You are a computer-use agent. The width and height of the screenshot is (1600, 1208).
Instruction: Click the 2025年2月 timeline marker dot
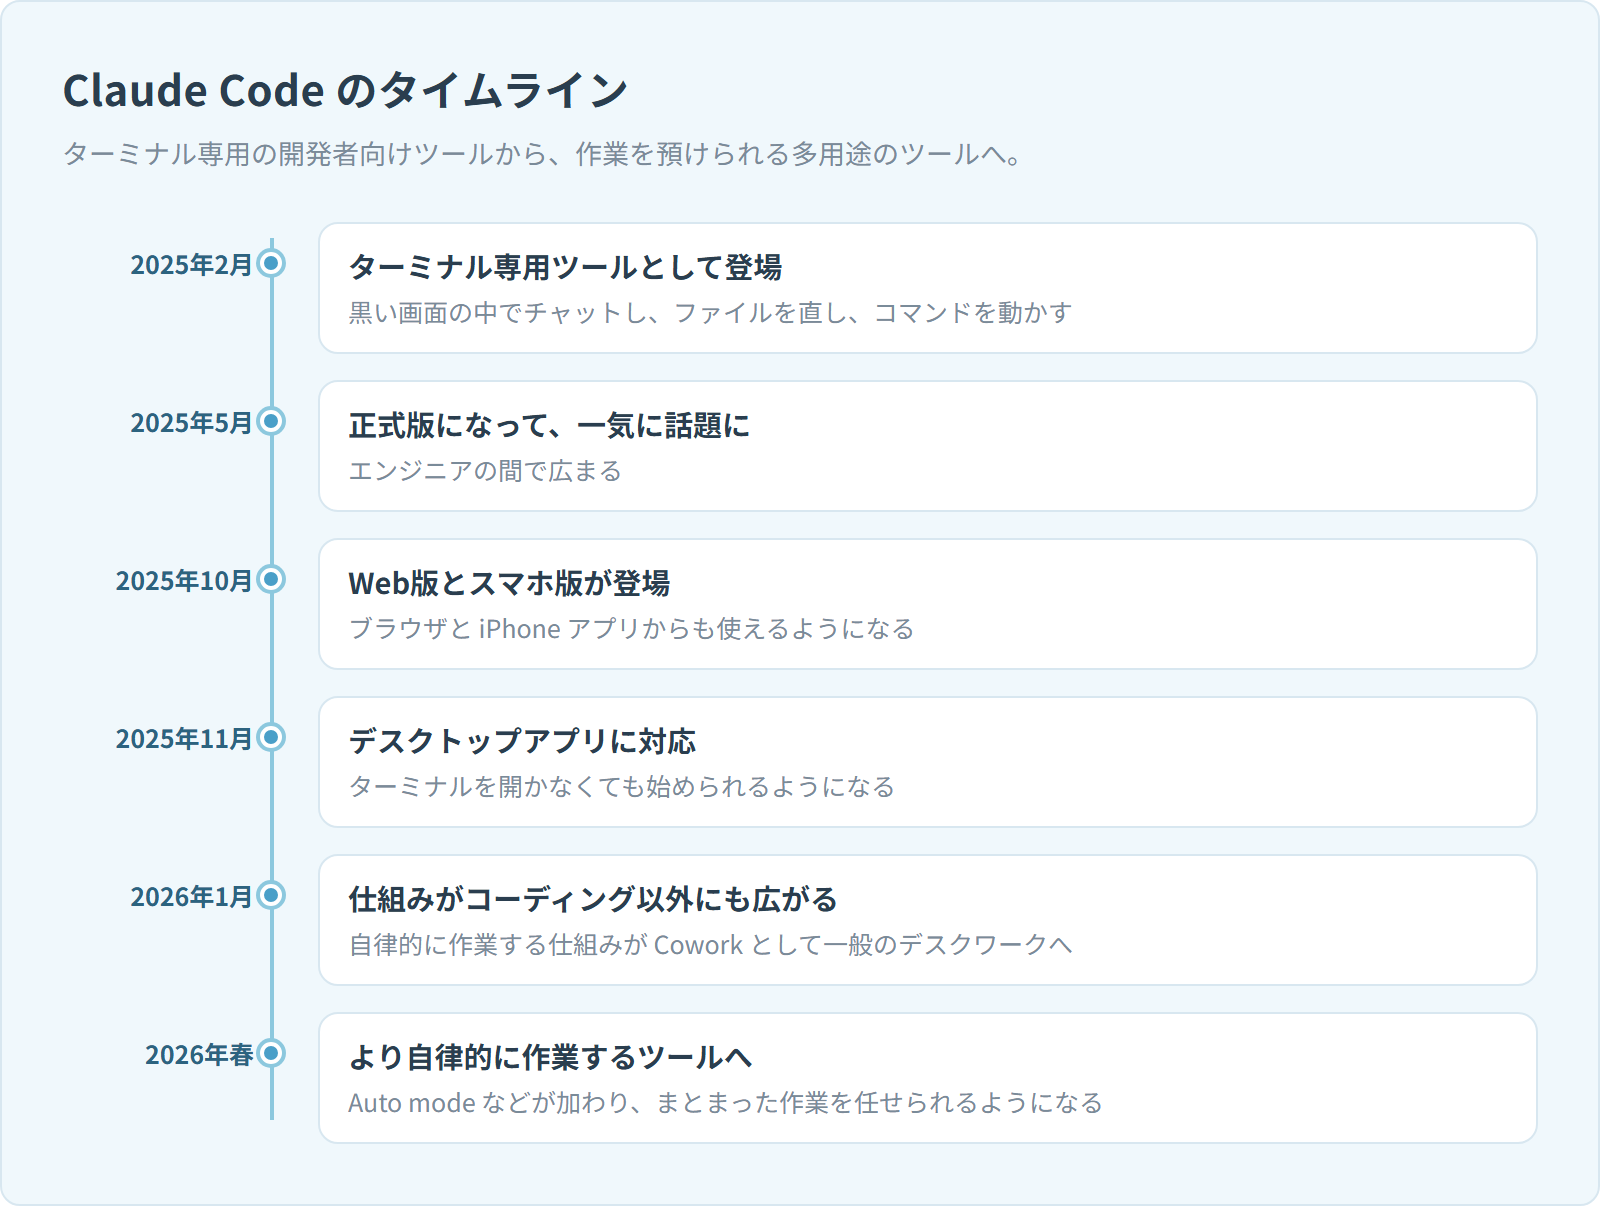(x=271, y=263)
